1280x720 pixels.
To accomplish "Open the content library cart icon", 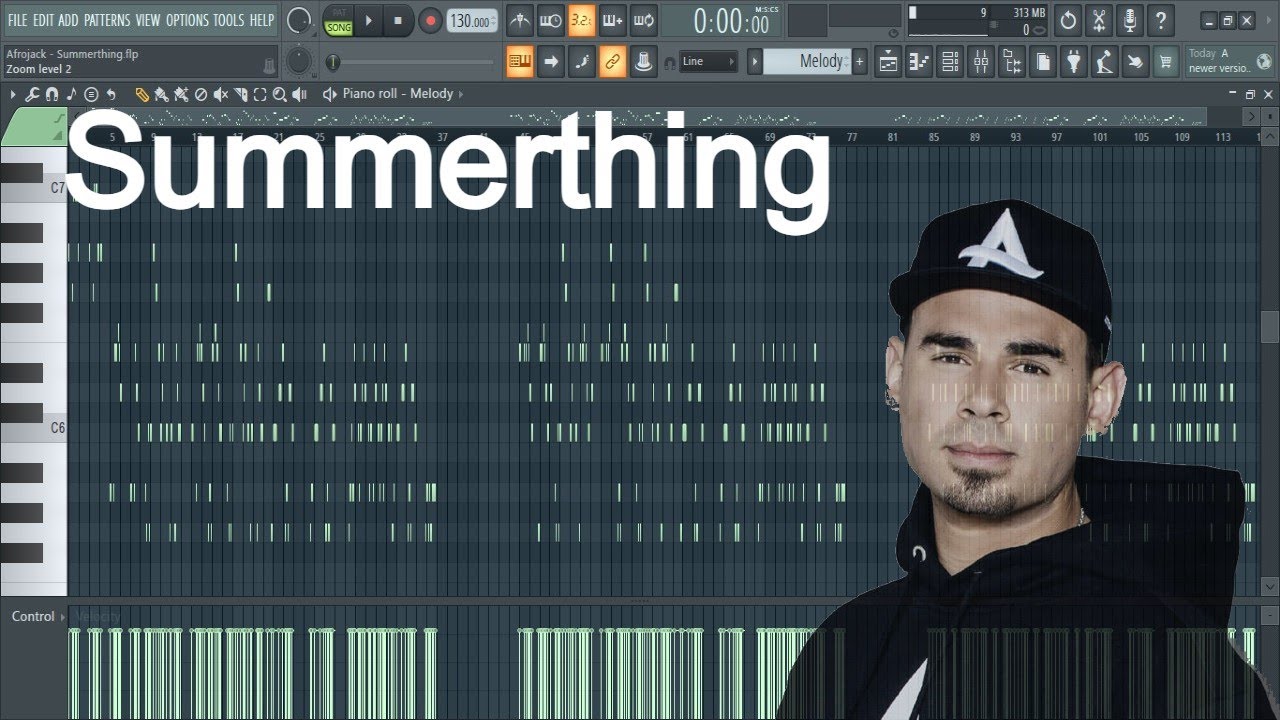I will click(1165, 61).
